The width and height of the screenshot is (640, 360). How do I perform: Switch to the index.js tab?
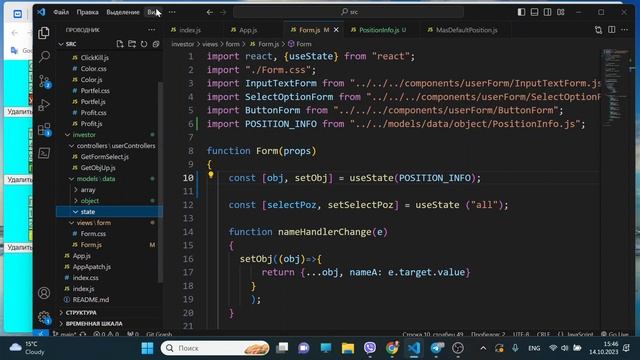(190, 30)
